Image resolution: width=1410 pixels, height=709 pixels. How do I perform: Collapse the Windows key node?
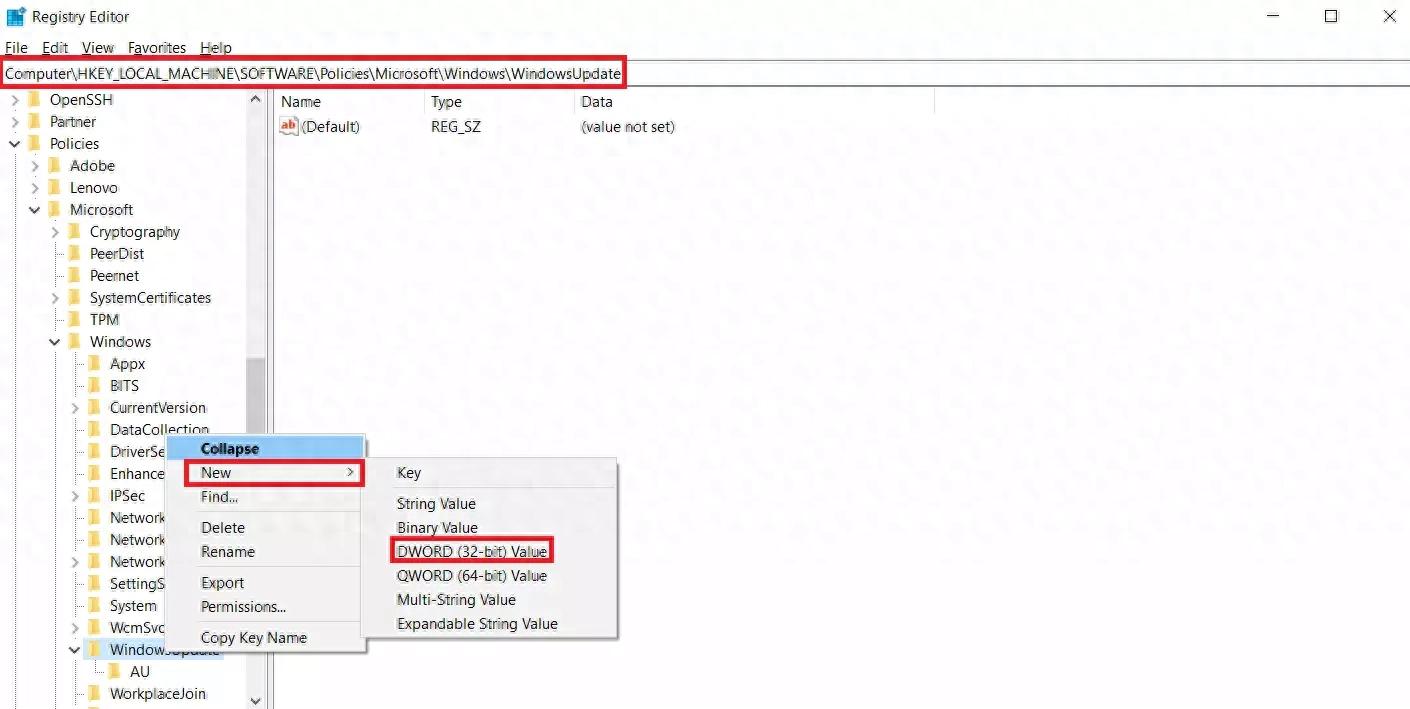55,341
